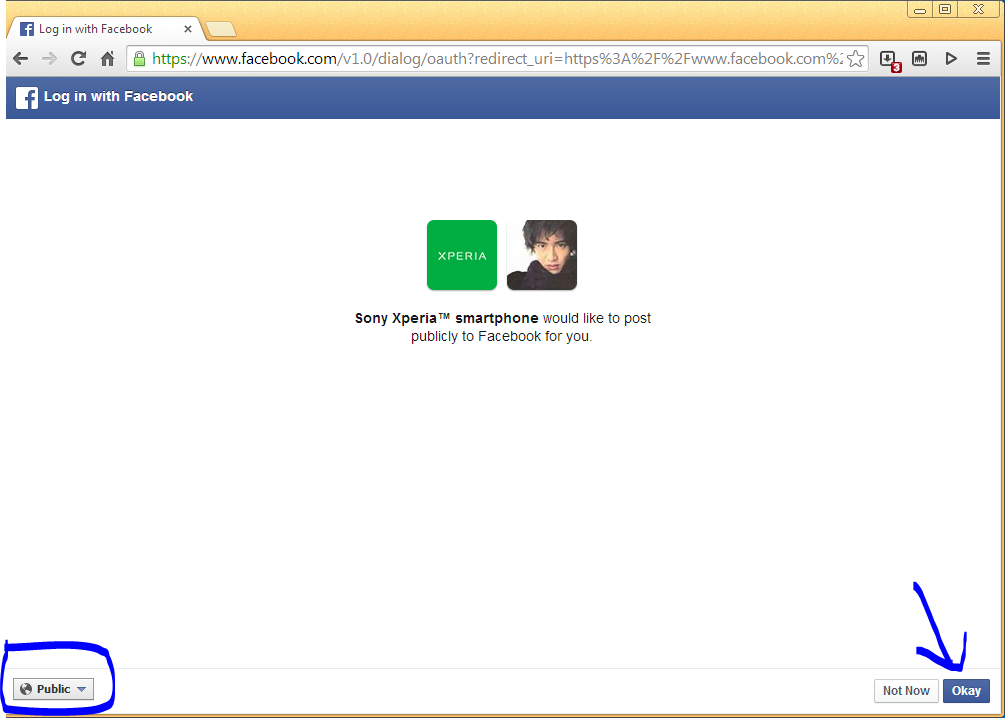Open the Public audience dropdown
Viewport: 1005px width, 718px height.
pos(53,689)
